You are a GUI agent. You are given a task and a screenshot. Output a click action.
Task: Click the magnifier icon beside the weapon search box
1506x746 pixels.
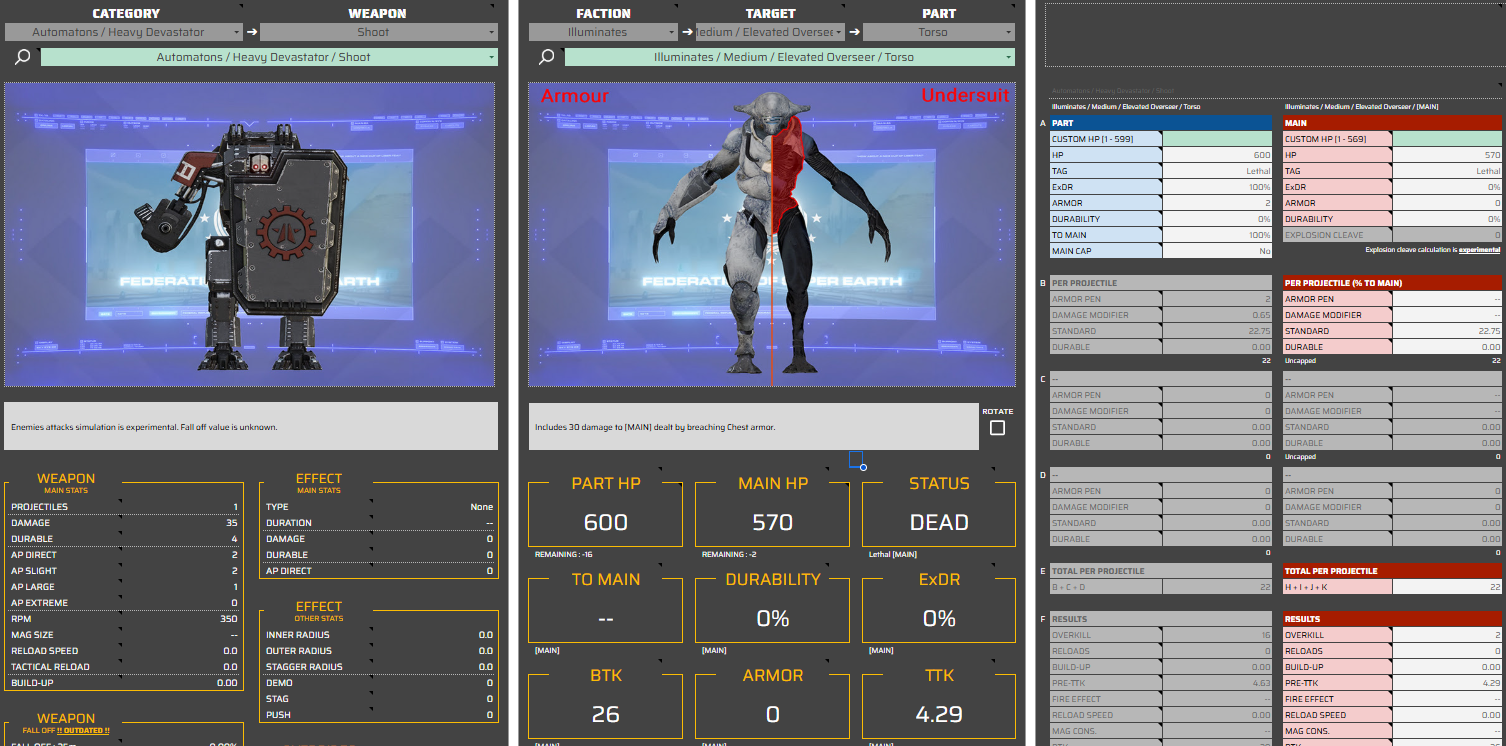(x=22, y=57)
